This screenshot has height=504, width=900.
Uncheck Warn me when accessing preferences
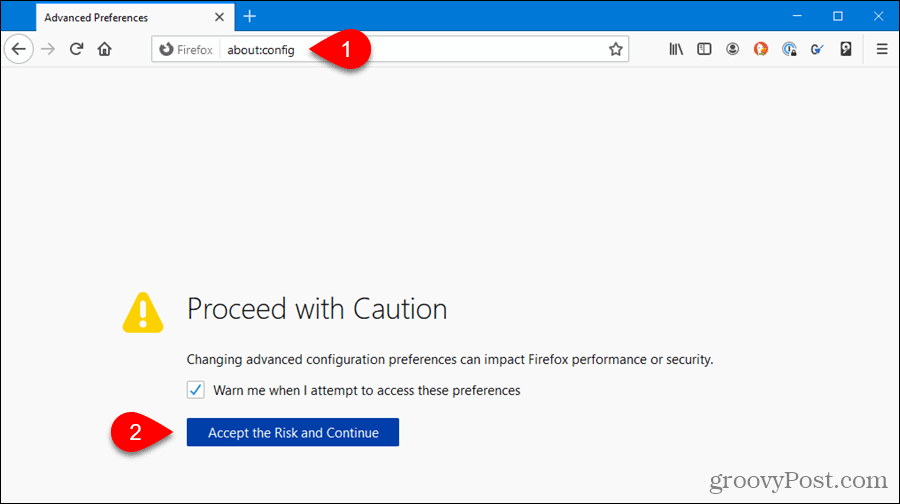click(x=195, y=390)
